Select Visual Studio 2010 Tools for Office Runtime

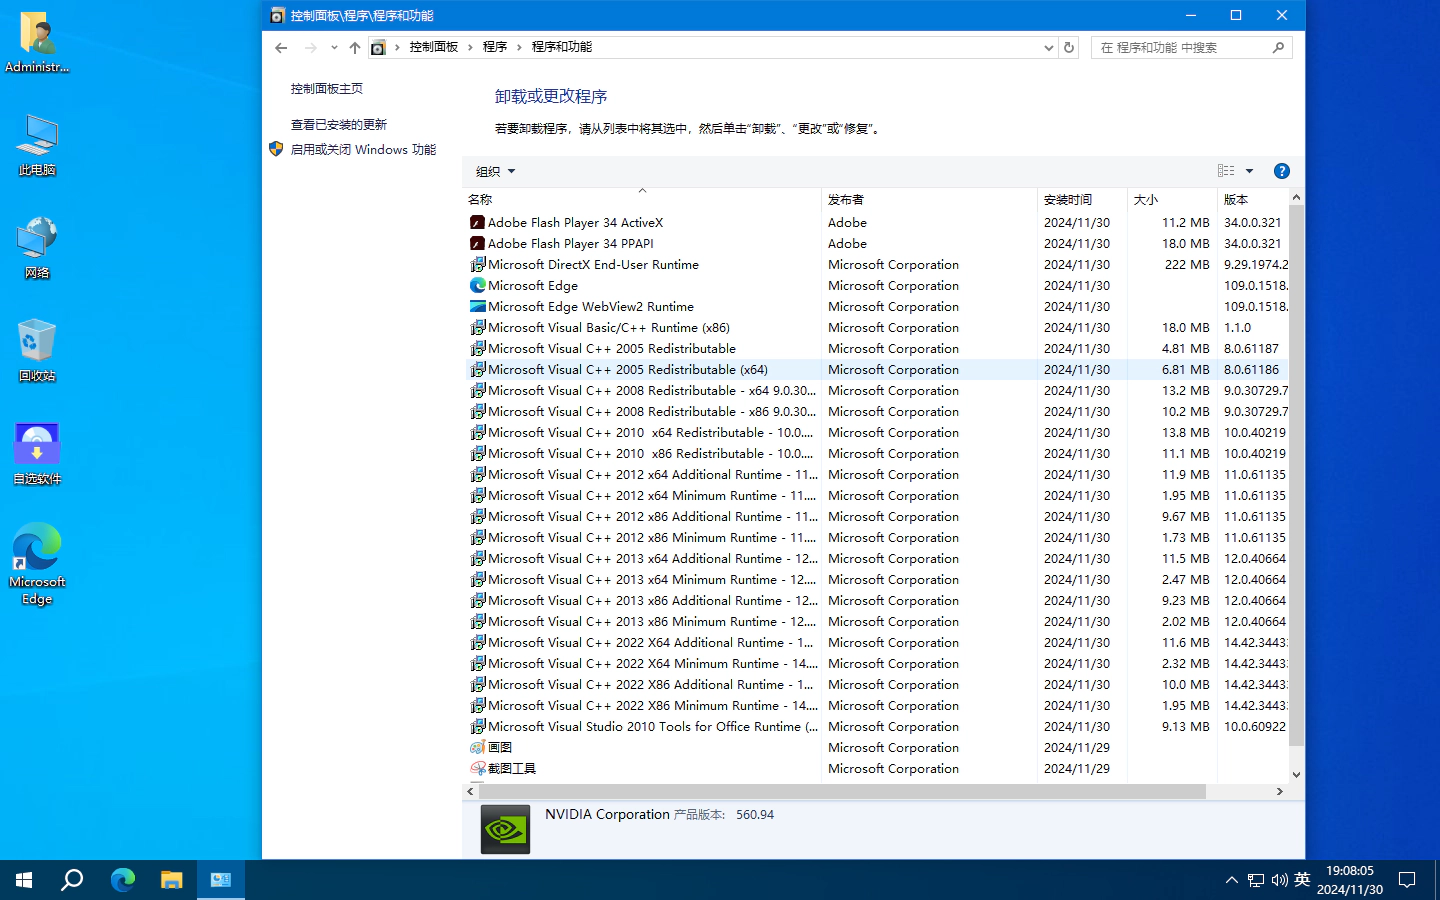875,727
